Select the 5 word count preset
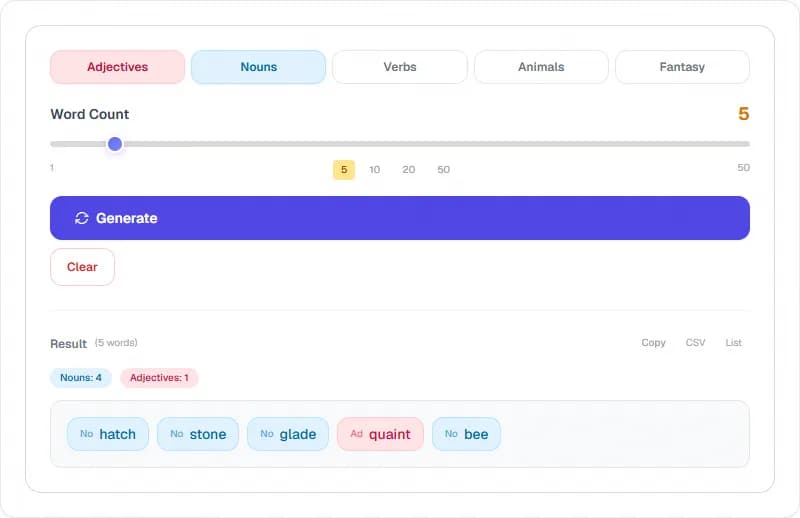 [x=344, y=169]
